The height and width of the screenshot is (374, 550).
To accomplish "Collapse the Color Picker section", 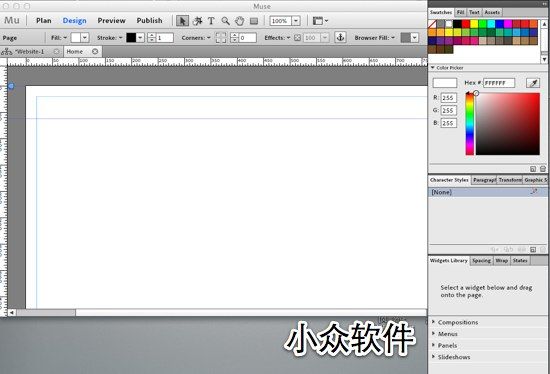I will [432, 67].
